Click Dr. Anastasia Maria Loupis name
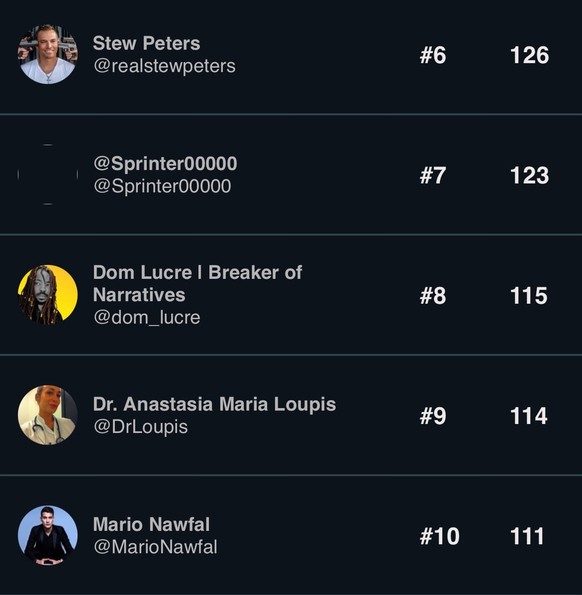 [214, 405]
